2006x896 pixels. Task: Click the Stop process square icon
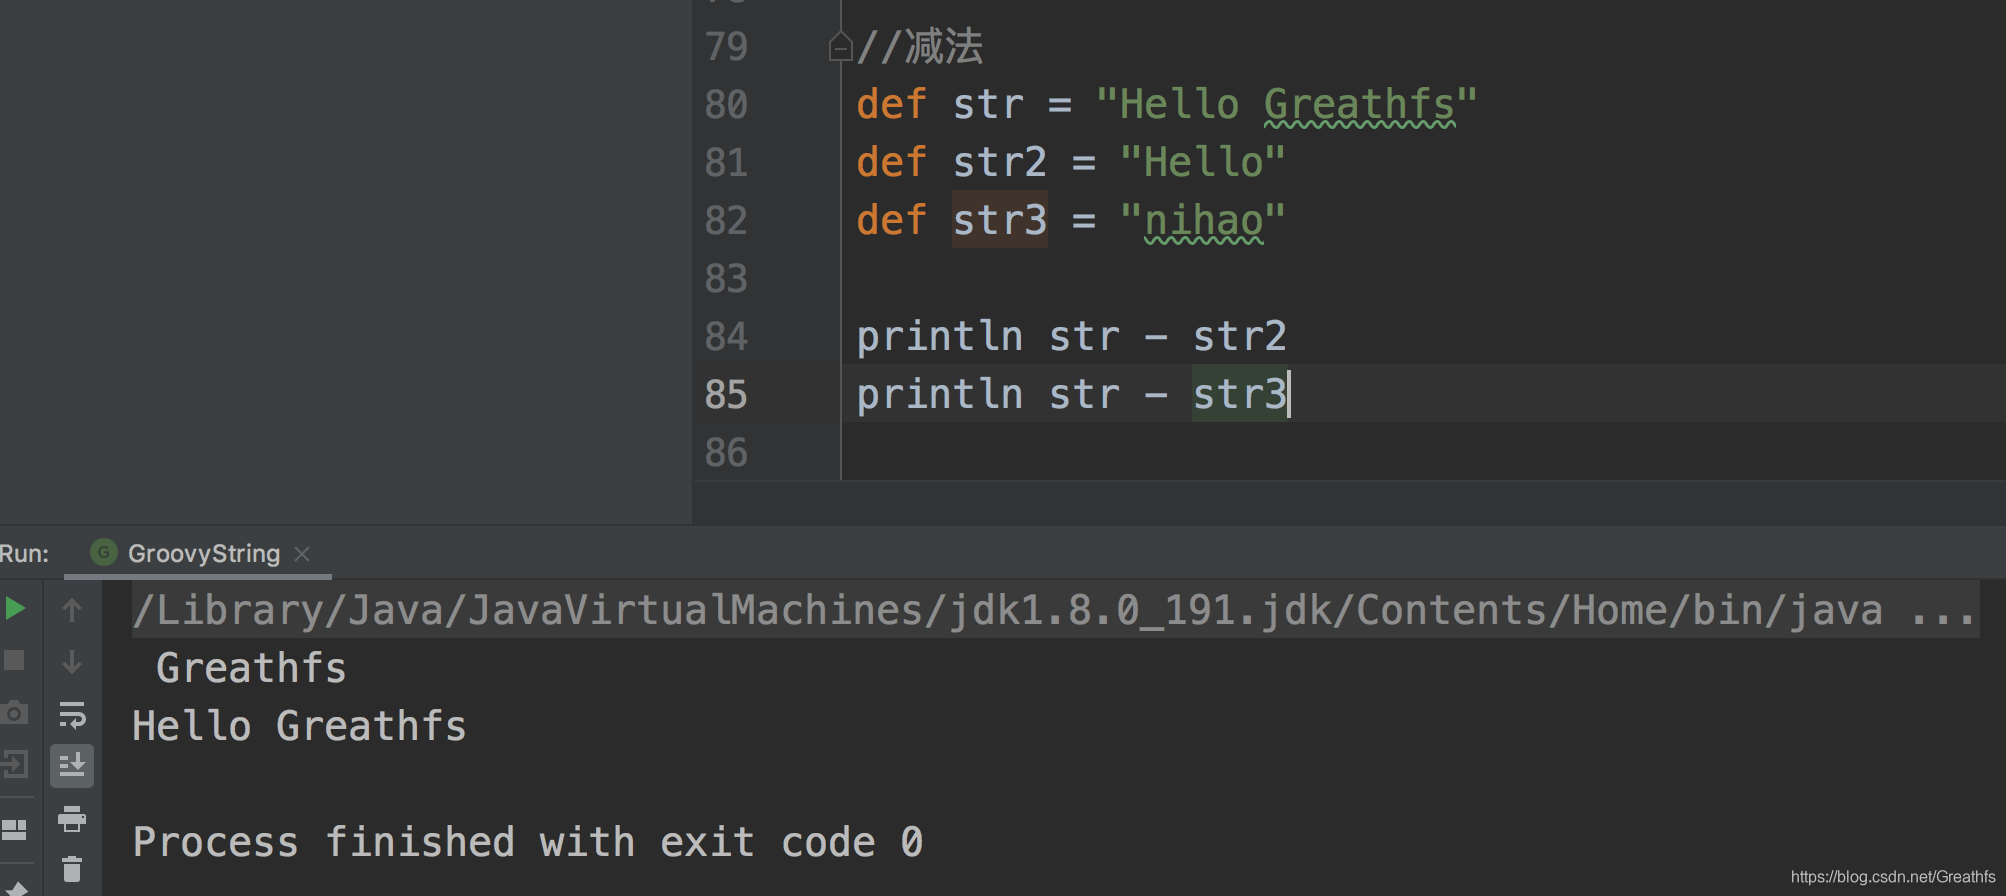pyautogui.click(x=14, y=660)
